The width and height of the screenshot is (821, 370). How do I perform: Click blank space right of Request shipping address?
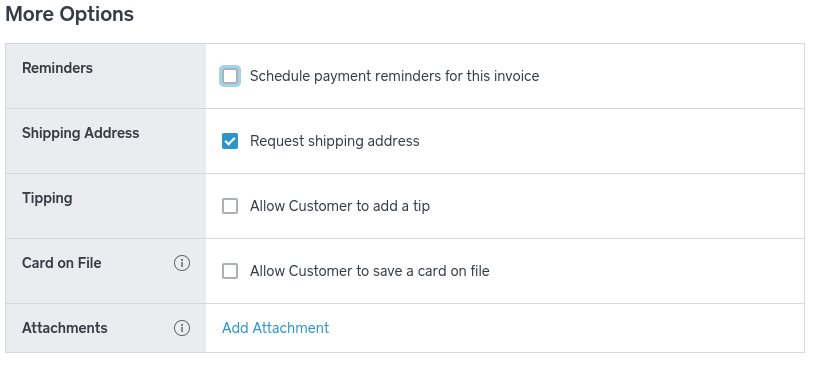point(610,141)
